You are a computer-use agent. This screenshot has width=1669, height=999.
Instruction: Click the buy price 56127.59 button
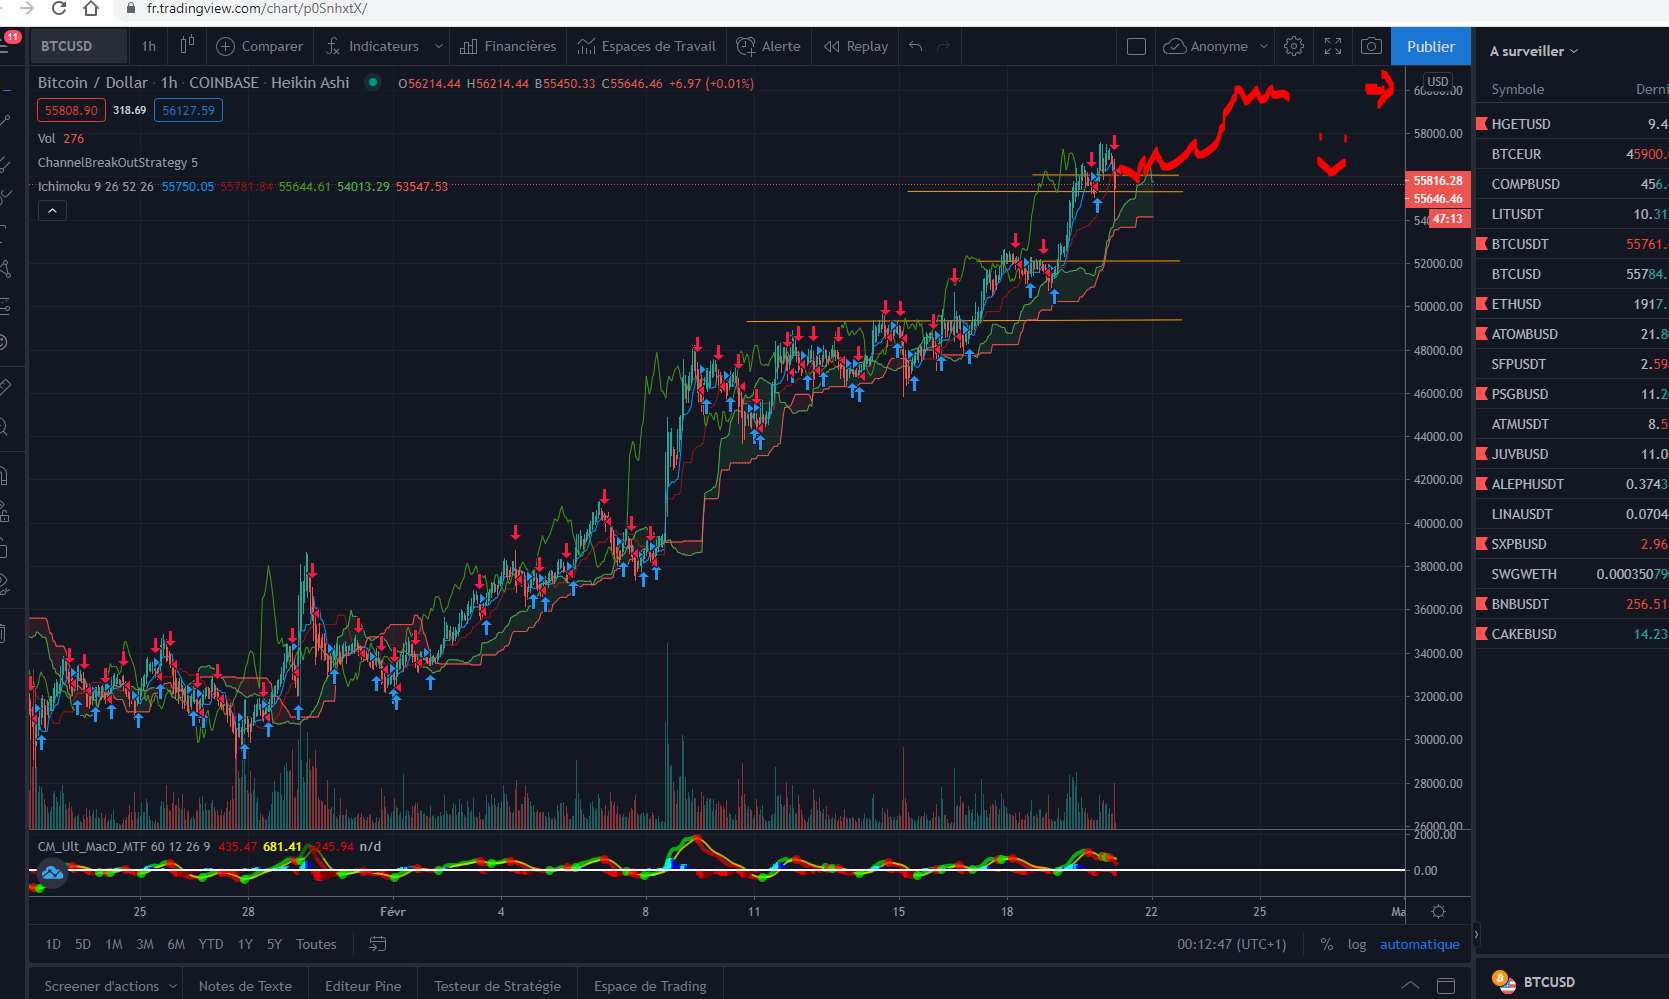tap(188, 110)
